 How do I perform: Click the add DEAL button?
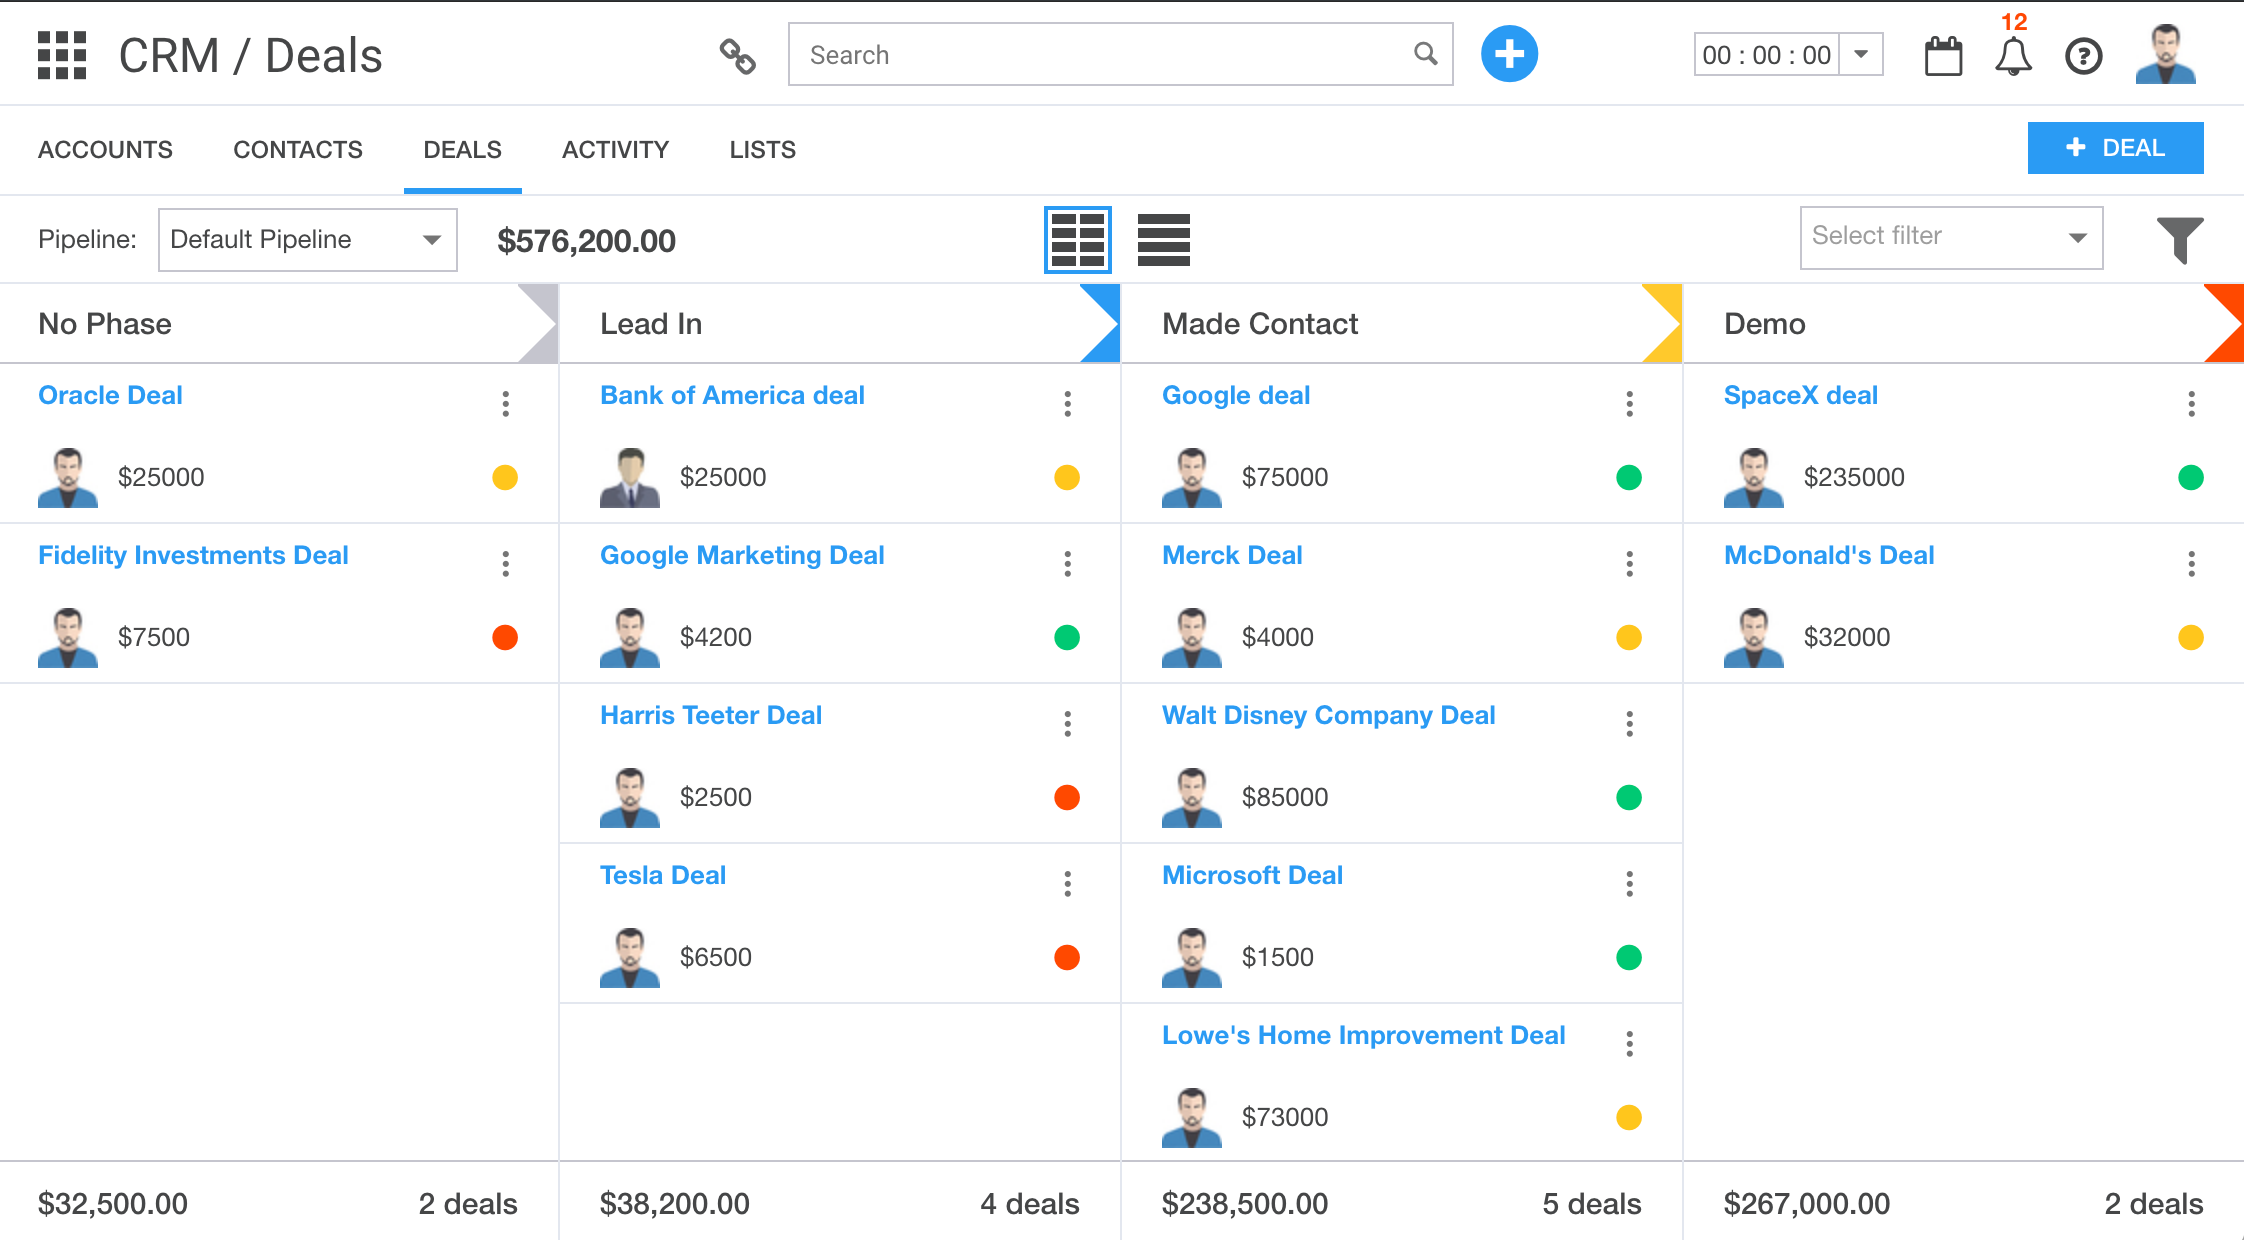click(x=2115, y=148)
